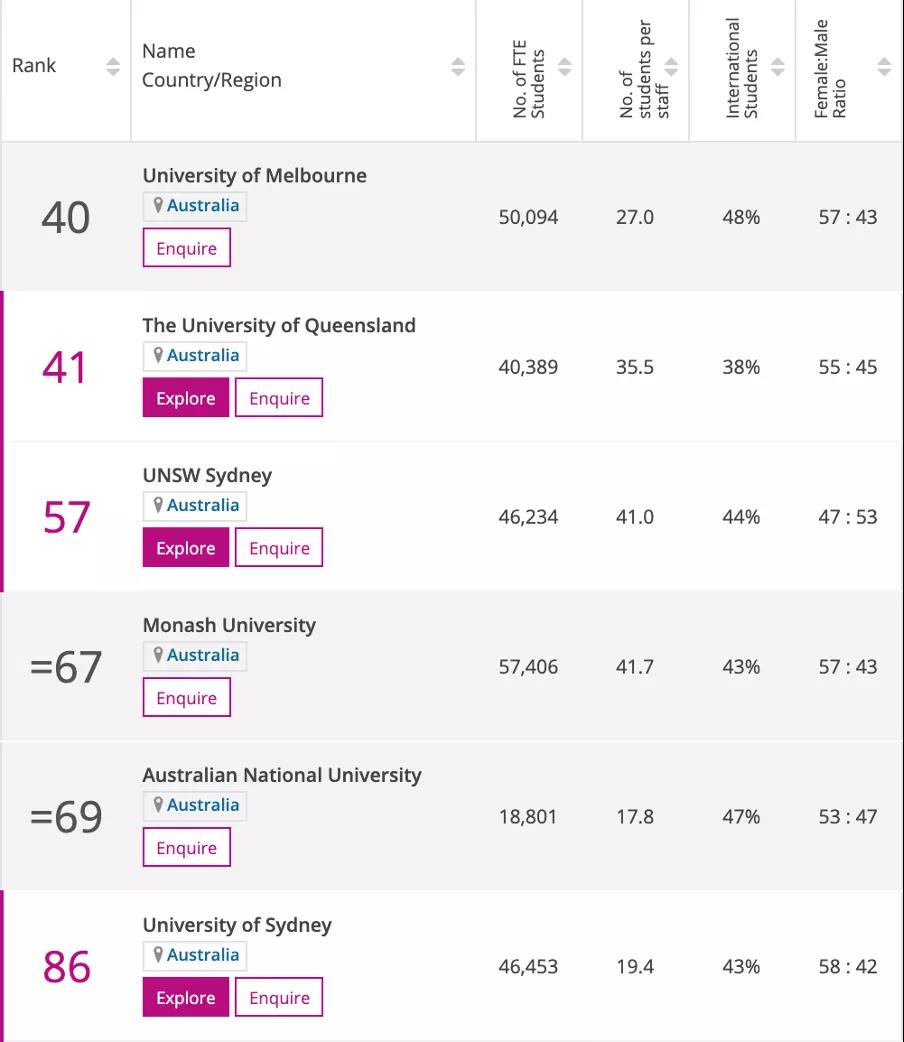Open Australian National University page
904x1042 pixels.
(x=282, y=775)
